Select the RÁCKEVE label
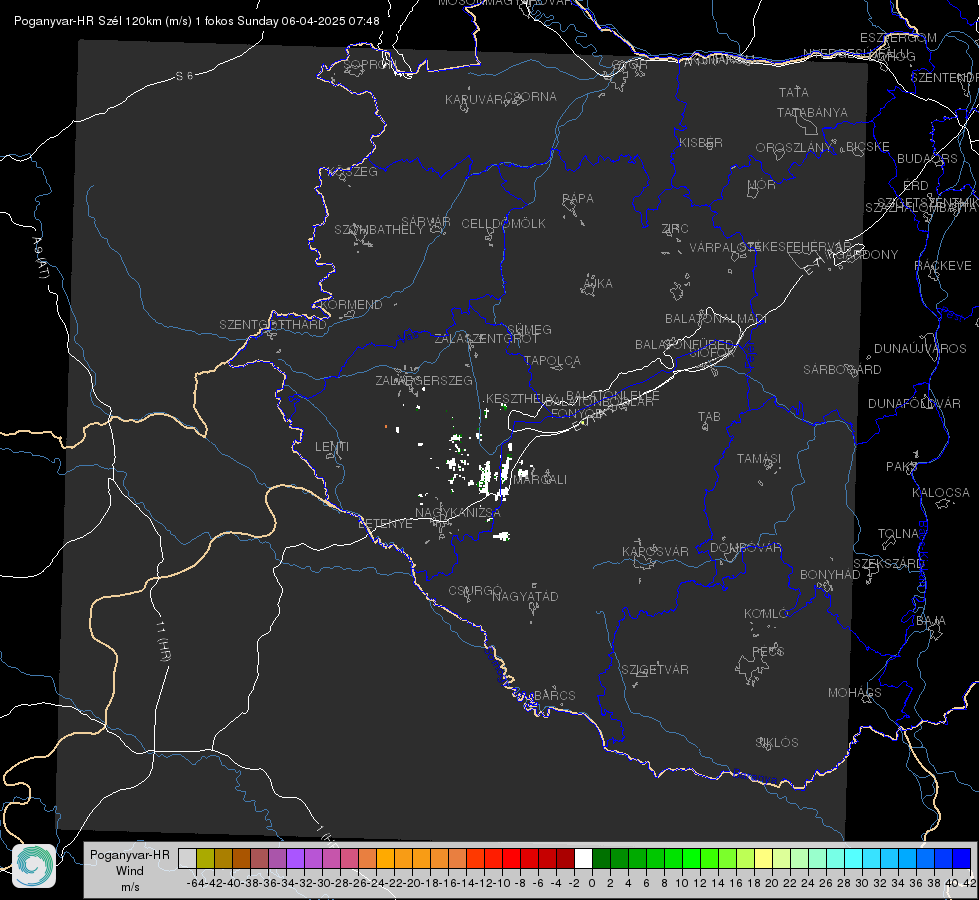Screen dimensions: 979x900 pyautogui.click(x=943, y=266)
